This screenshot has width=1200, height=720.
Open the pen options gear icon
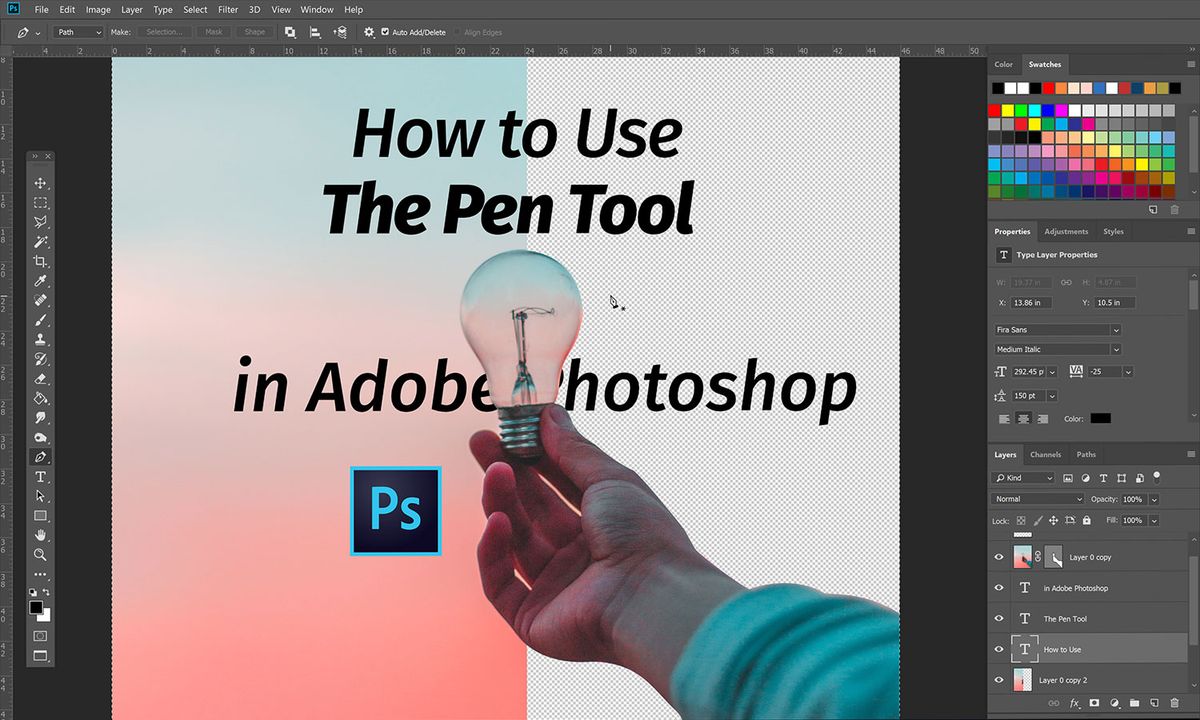369,32
